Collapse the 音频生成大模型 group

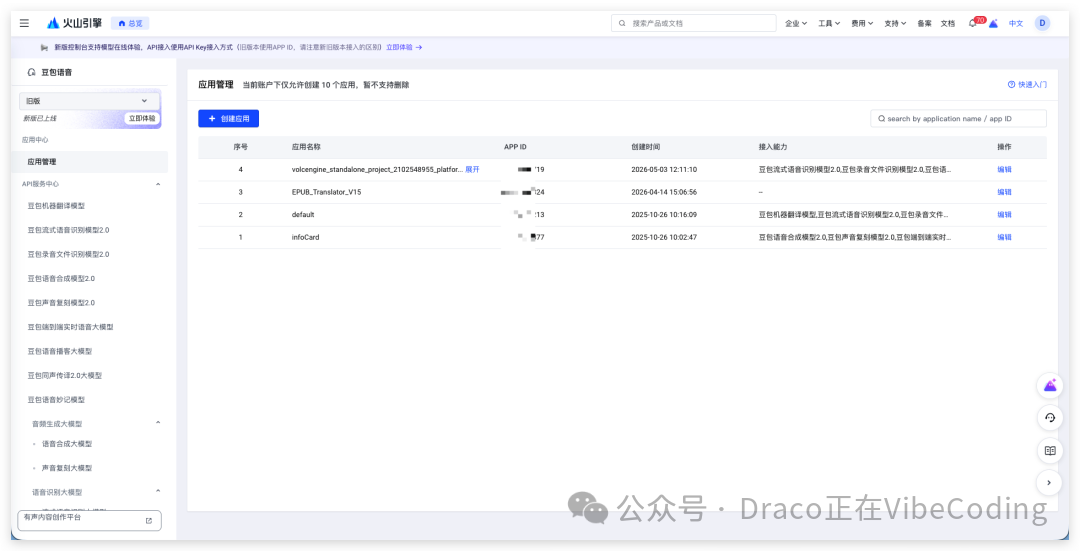tap(158, 423)
